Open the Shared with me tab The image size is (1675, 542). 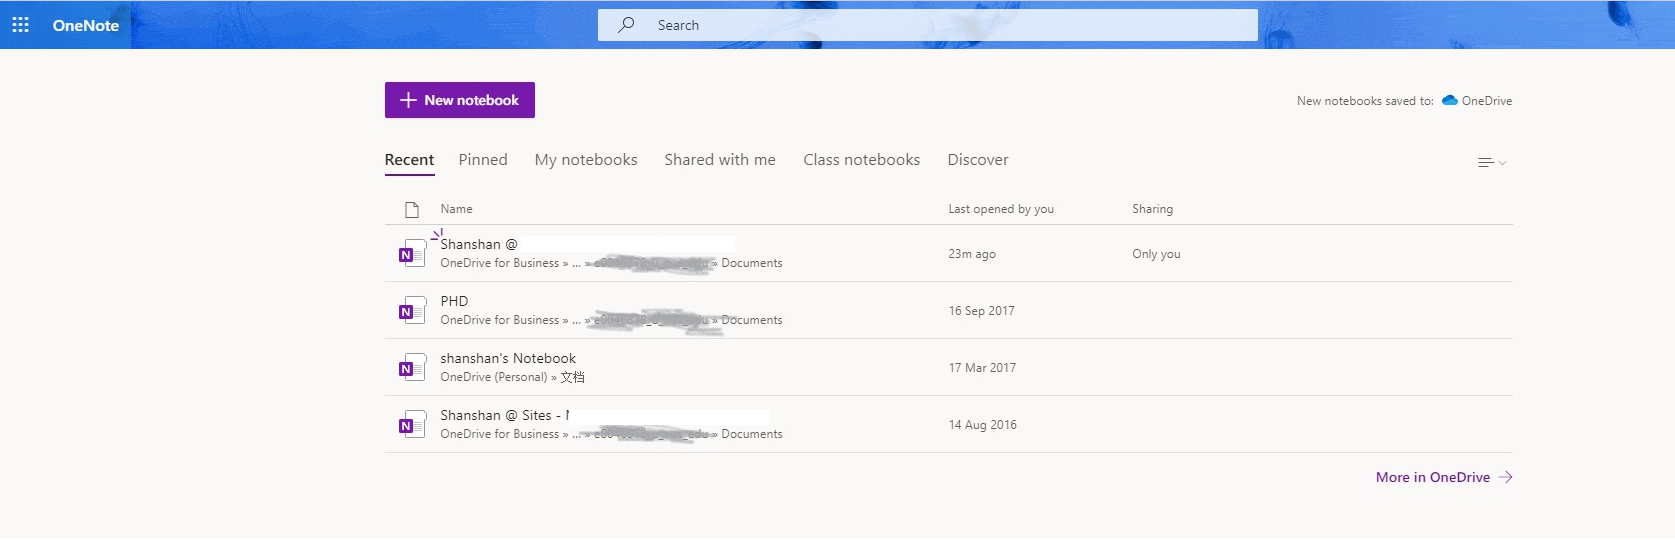720,160
